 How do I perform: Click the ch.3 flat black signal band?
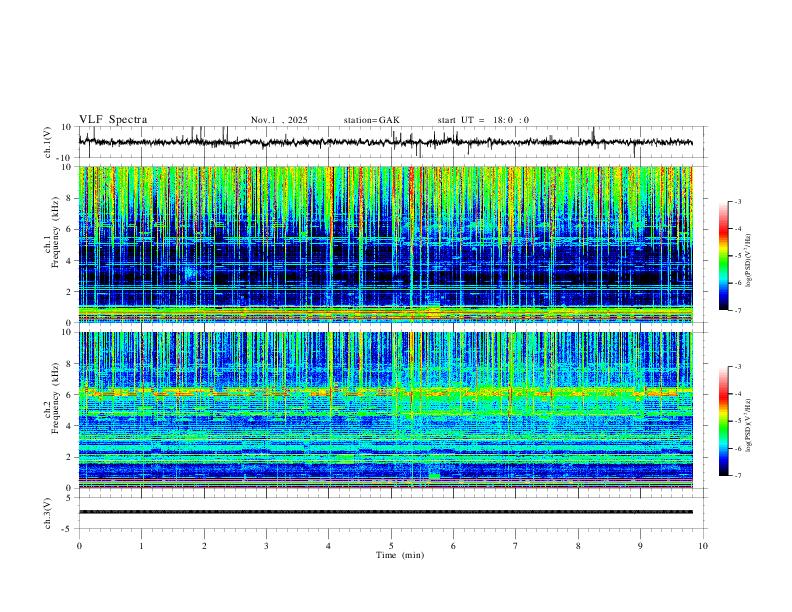(386, 512)
